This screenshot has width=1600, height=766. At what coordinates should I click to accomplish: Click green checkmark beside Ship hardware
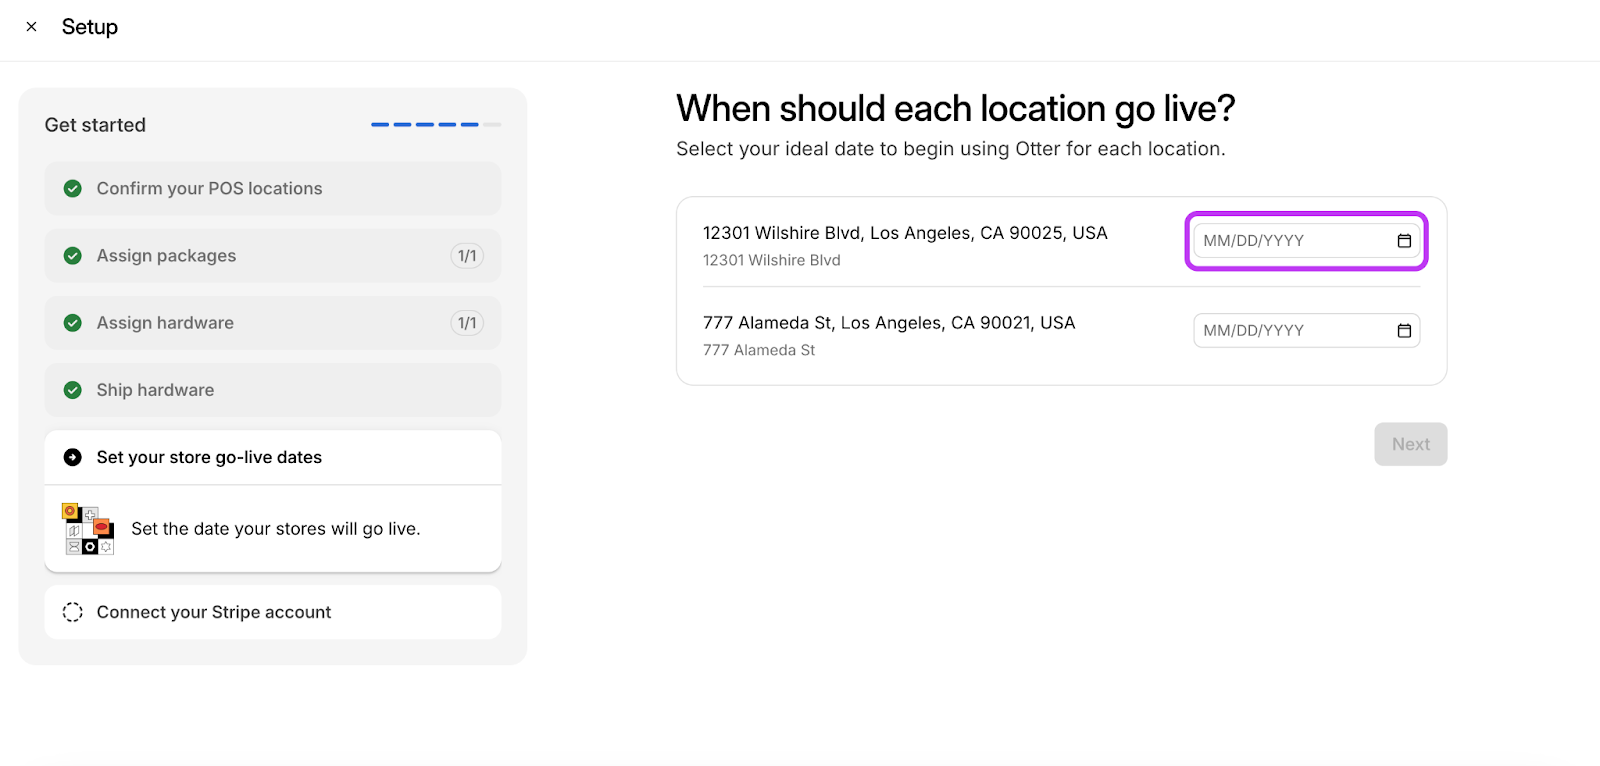click(x=73, y=390)
